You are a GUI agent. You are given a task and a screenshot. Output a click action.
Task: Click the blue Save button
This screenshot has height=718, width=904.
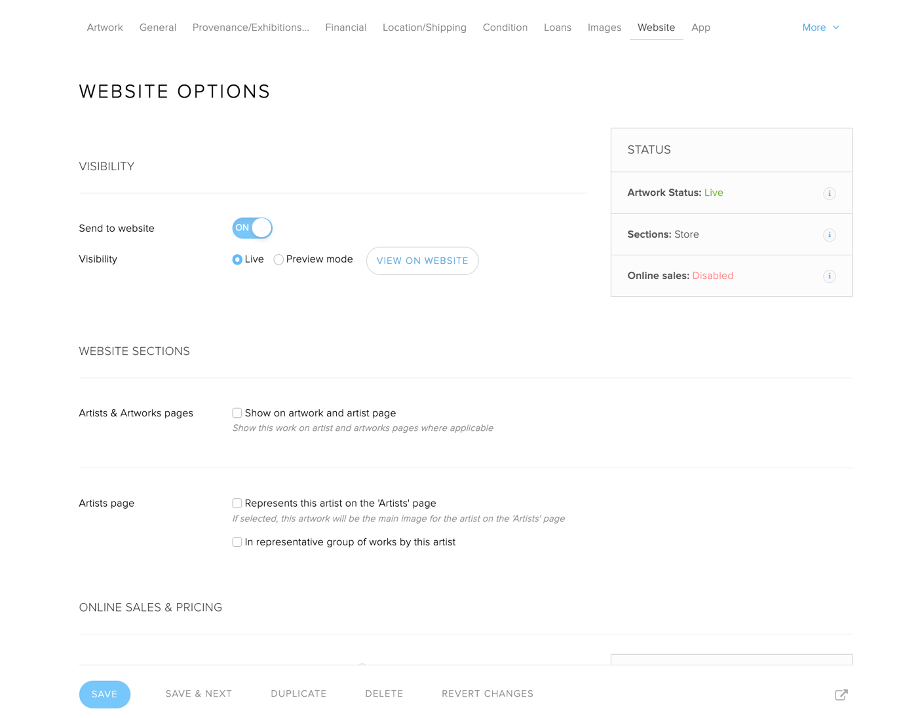pos(104,694)
